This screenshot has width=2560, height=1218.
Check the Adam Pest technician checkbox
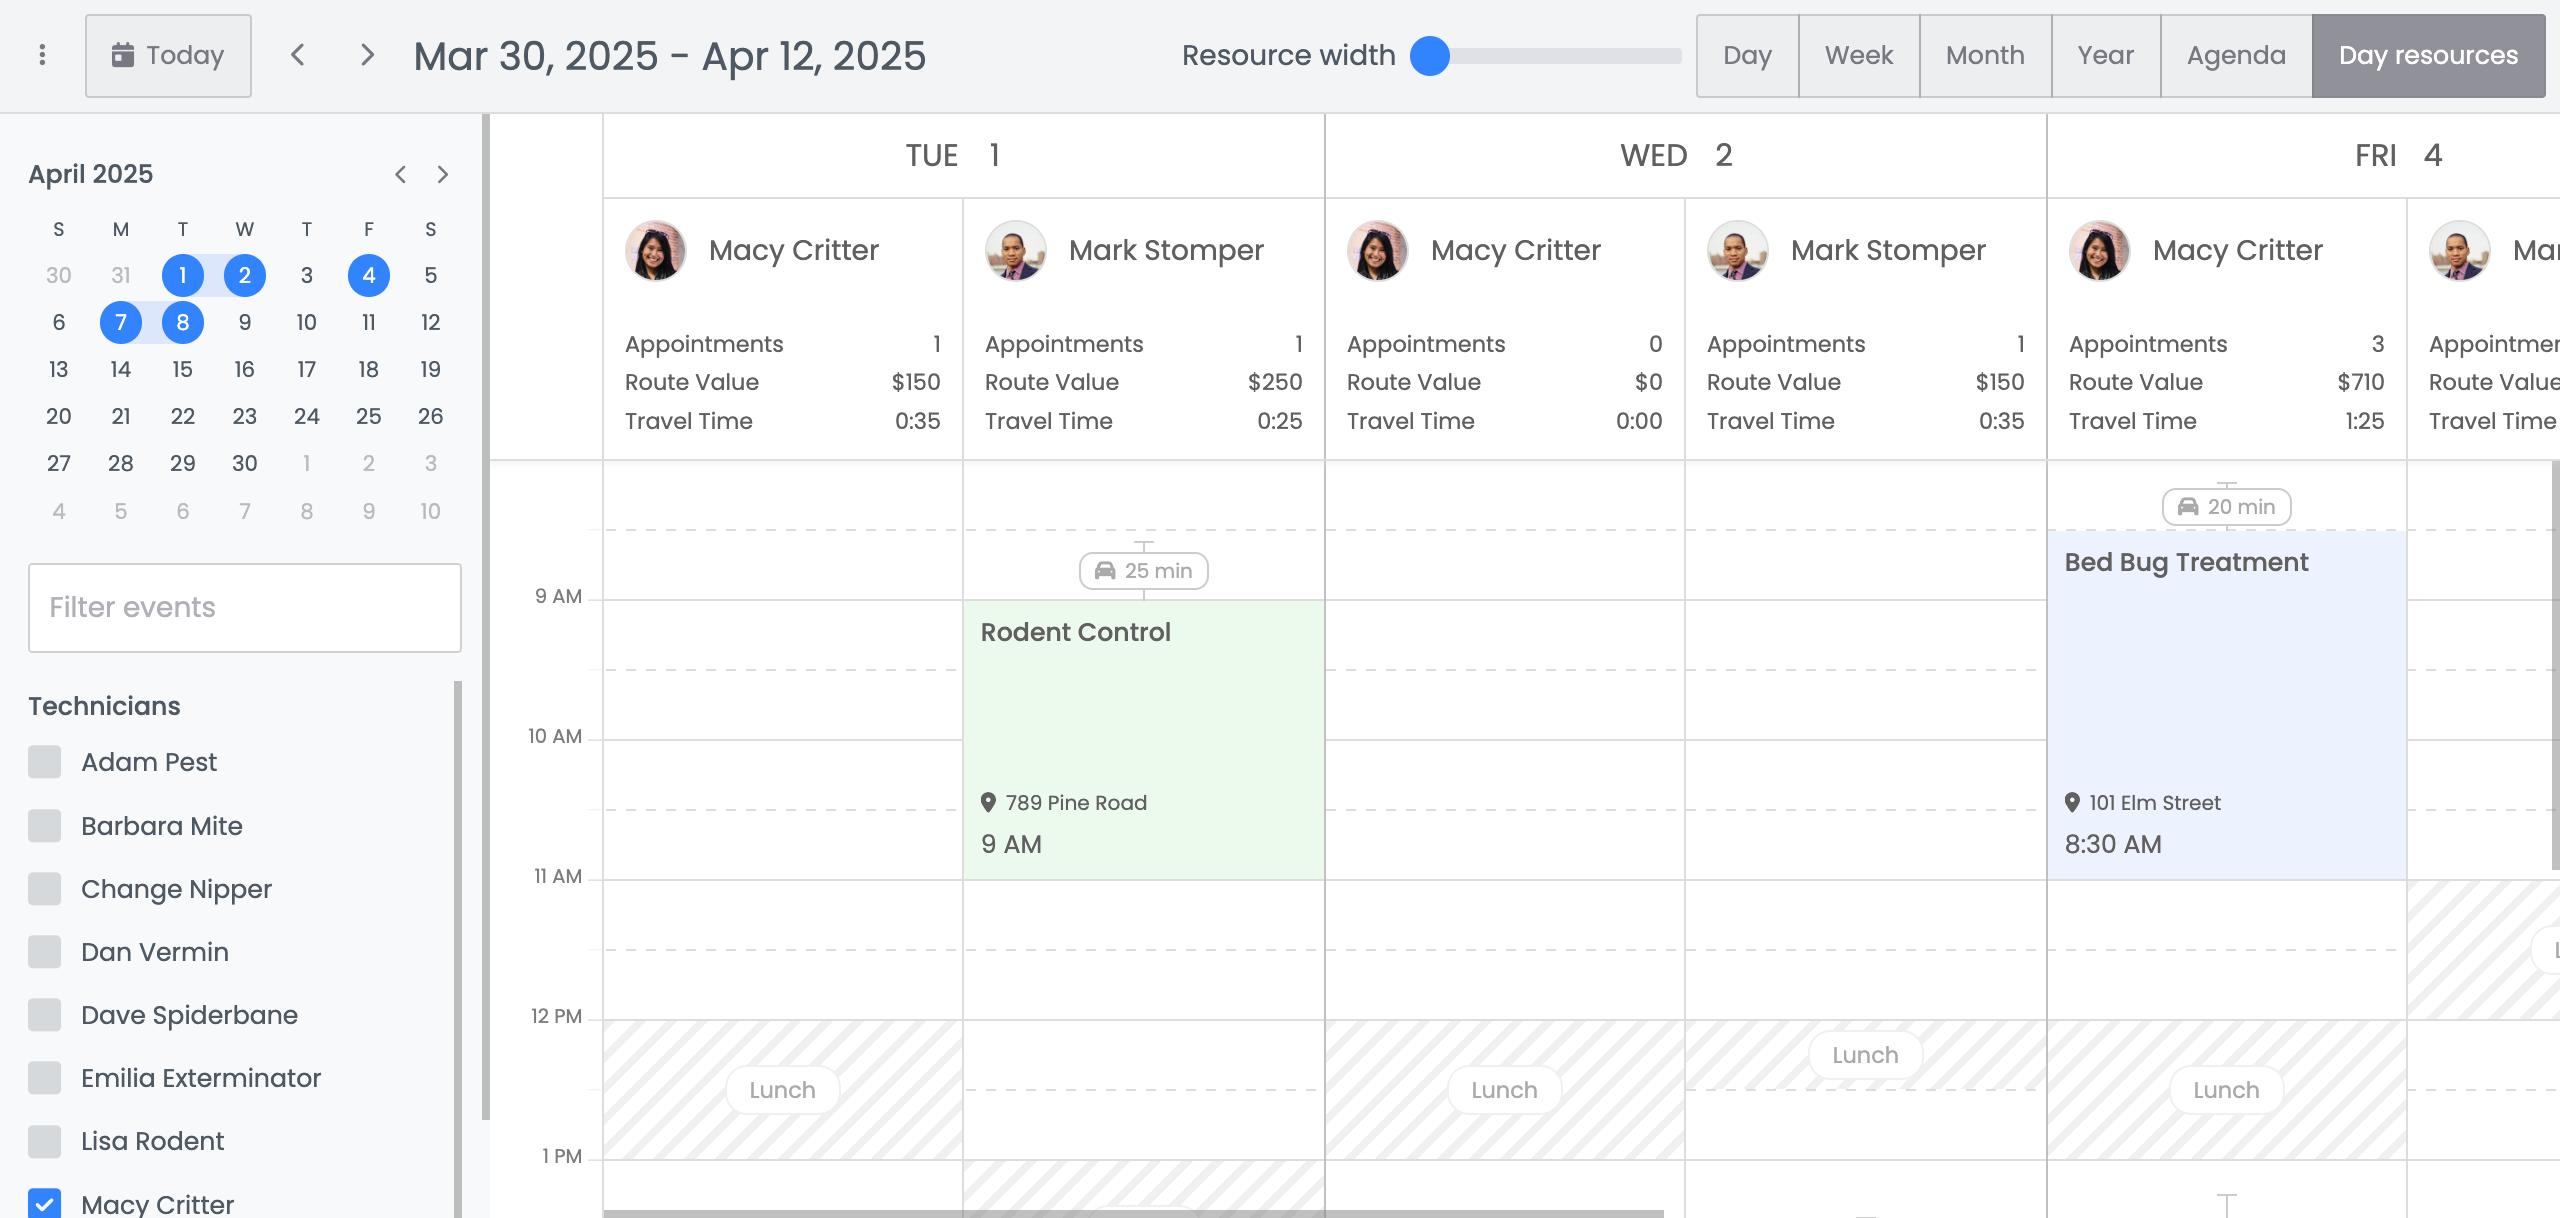click(x=45, y=762)
